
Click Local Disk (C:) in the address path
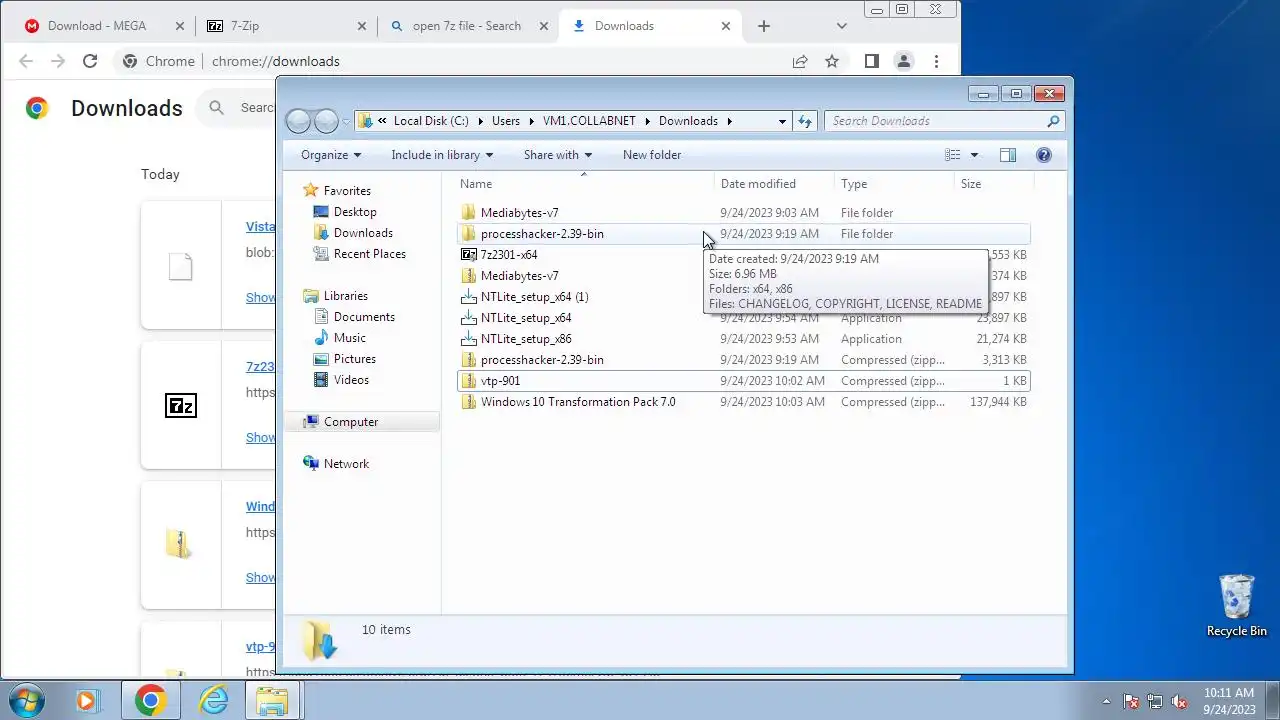pyautogui.click(x=431, y=121)
